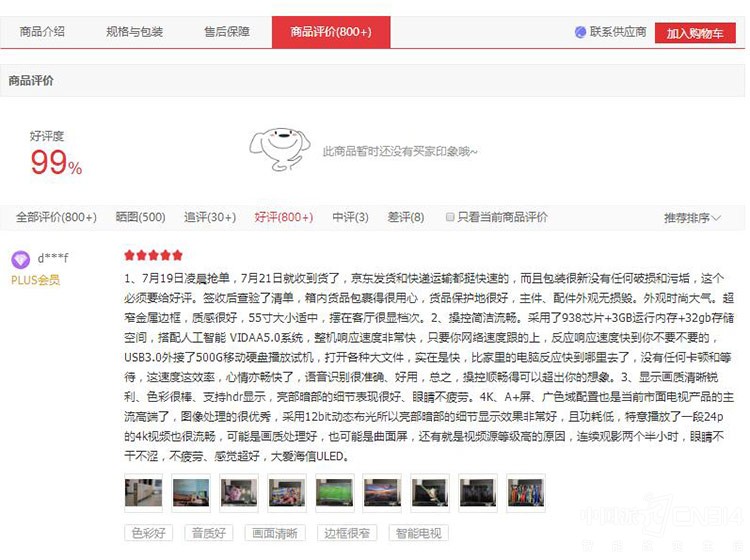750x560 pixels.
Task: Open the 推荐排序 sort dropdown
Action: (x=692, y=218)
